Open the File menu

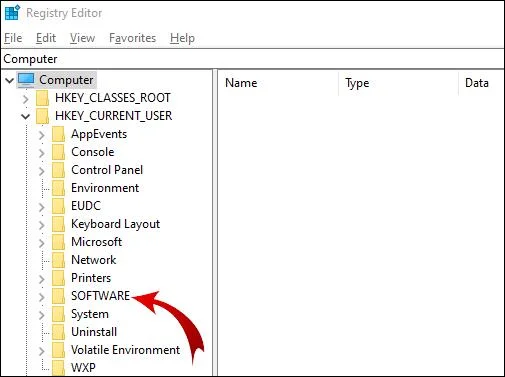coord(13,38)
